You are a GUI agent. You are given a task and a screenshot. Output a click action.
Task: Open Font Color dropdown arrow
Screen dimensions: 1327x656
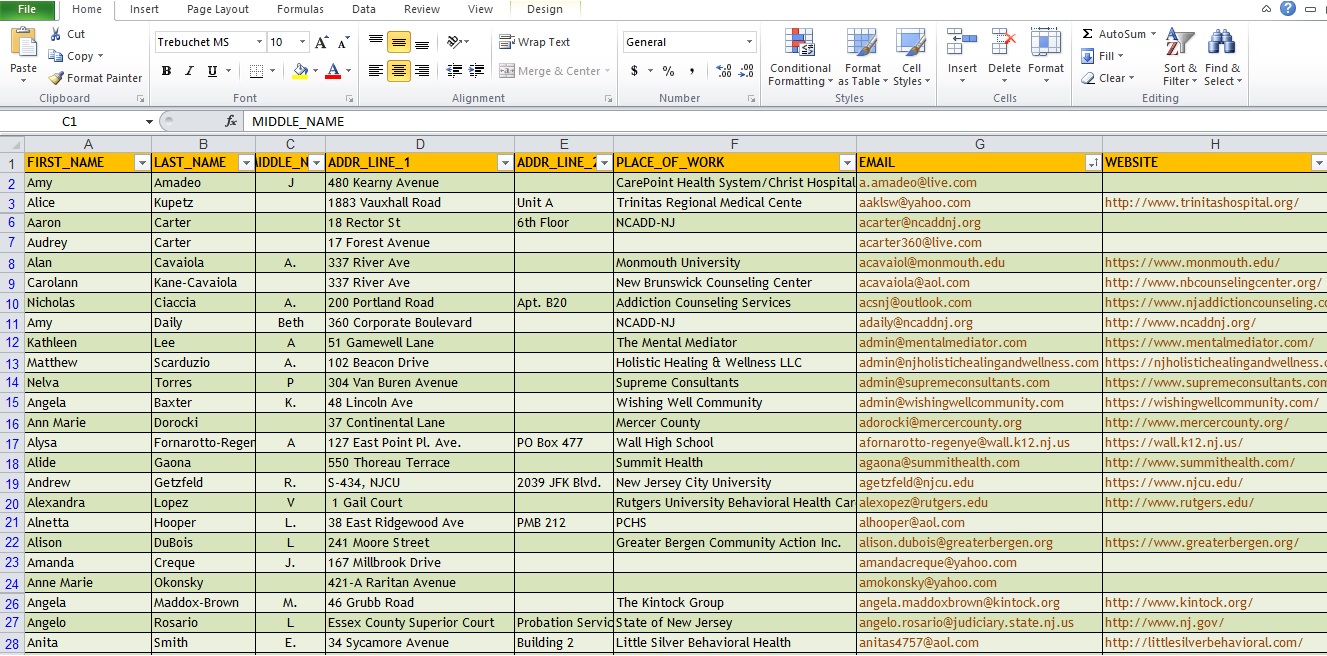point(348,71)
